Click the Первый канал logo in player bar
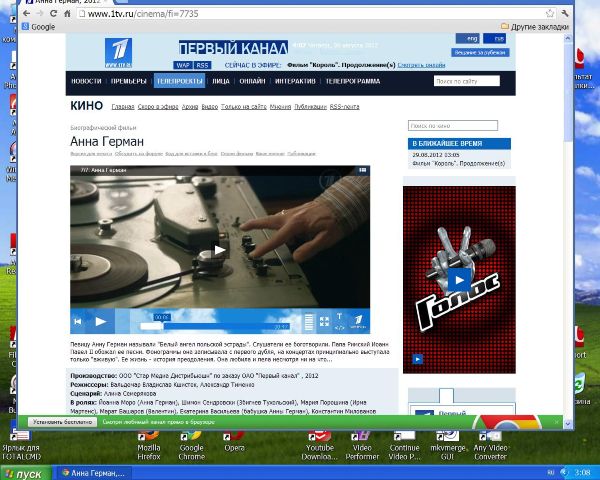 (359, 322)
